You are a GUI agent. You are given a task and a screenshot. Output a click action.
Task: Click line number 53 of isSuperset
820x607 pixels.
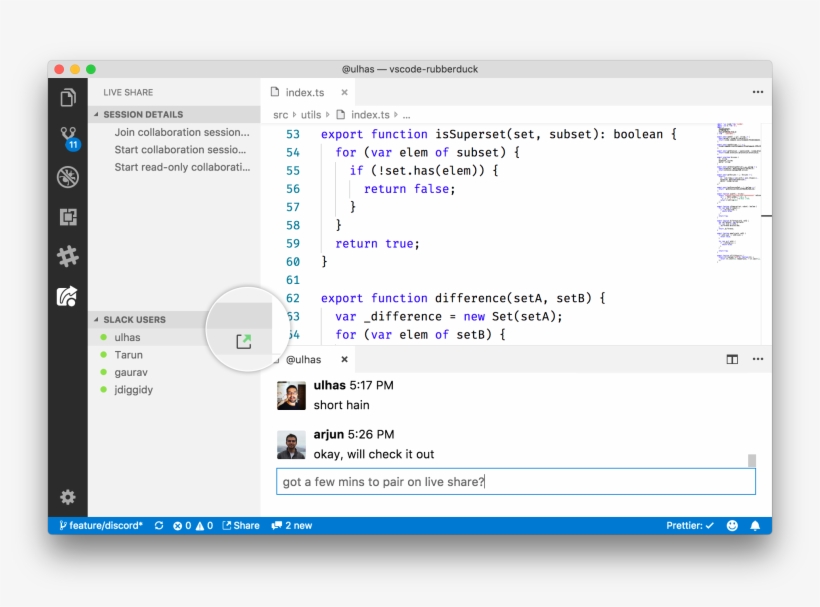click(293, 134)
